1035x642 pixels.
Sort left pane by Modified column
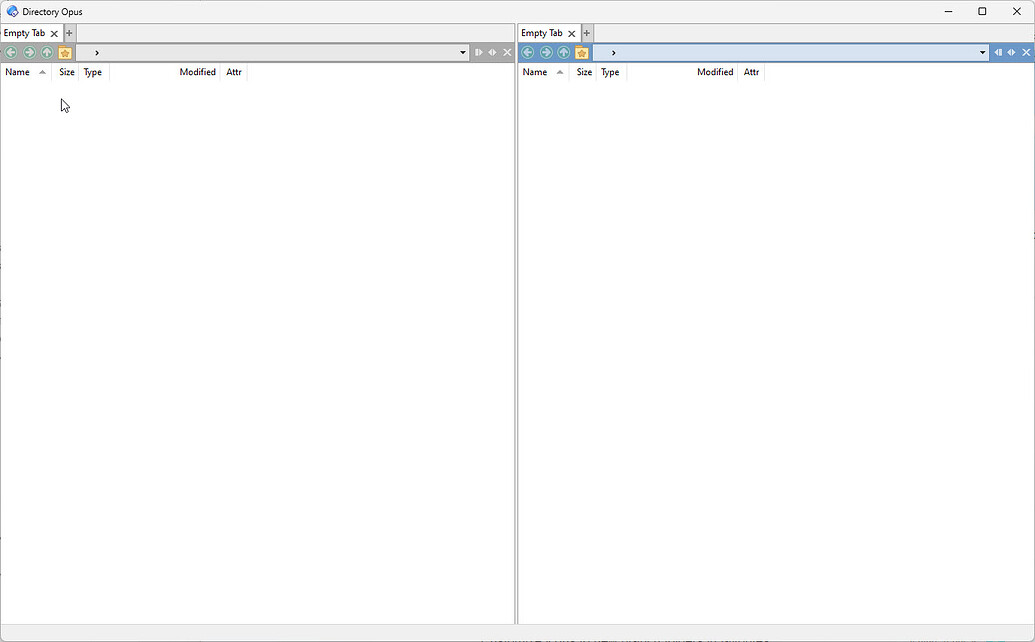[x=166, y=72]
